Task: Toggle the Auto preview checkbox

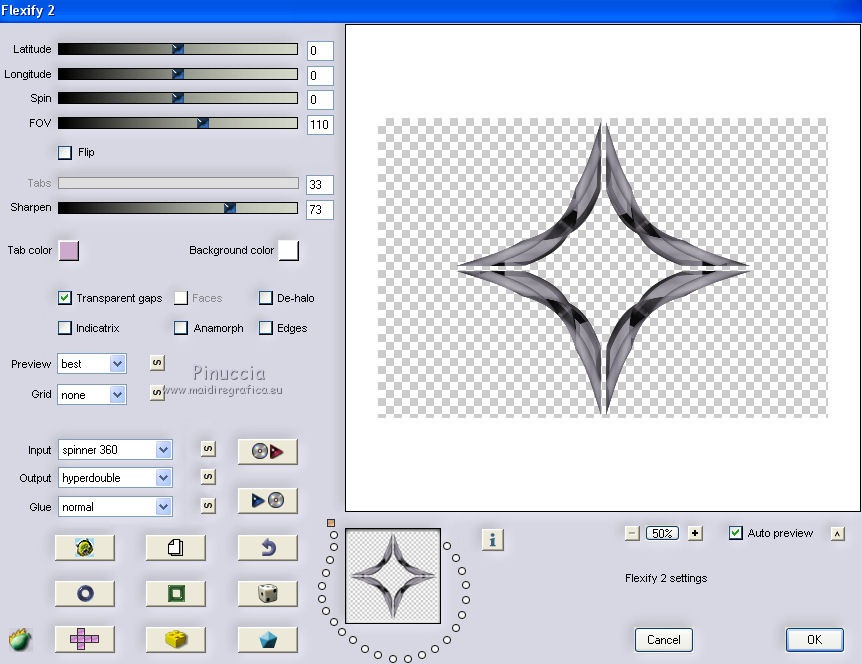Action: (736, 533)
